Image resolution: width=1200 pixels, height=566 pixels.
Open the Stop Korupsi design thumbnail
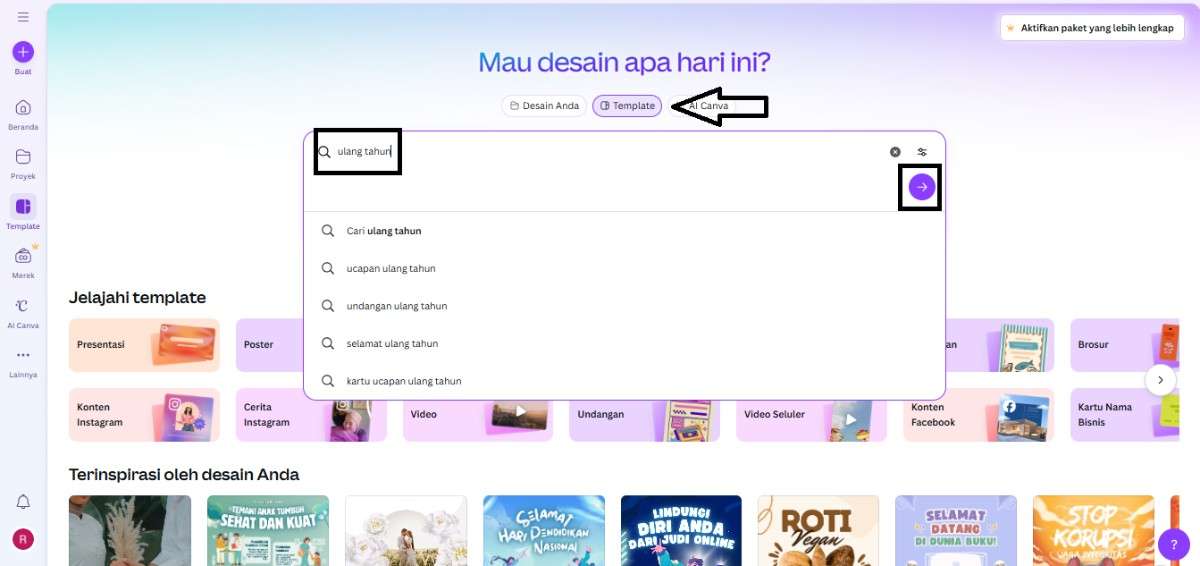point(1093,530)
